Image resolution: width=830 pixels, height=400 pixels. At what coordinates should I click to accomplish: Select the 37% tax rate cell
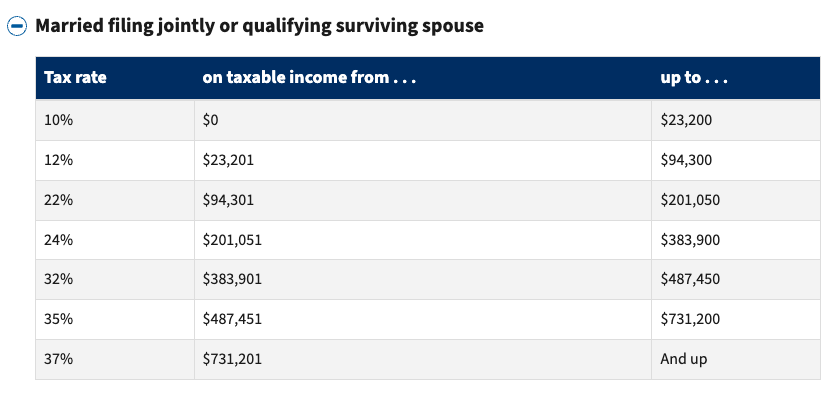click(59, 358)
